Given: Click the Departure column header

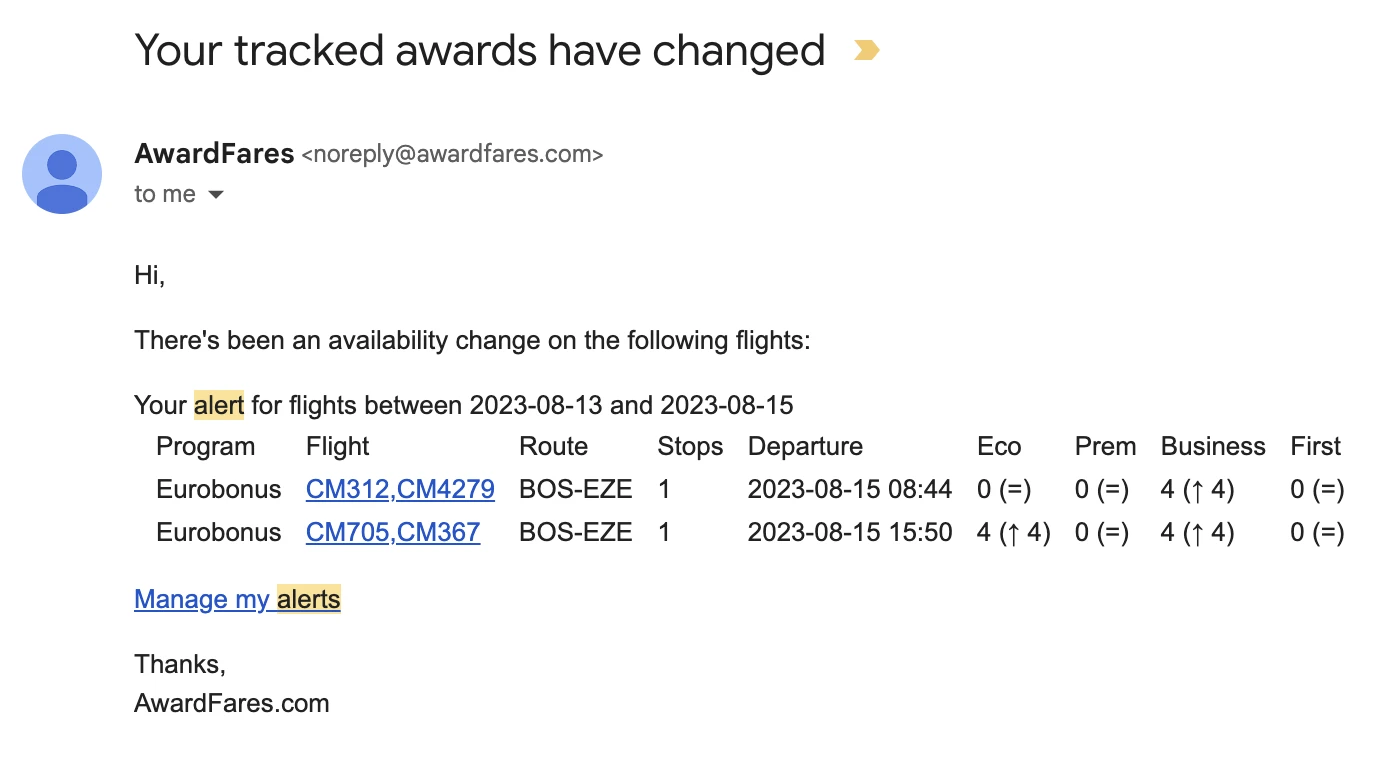Looking at the screenshot, I should (805, 447).
